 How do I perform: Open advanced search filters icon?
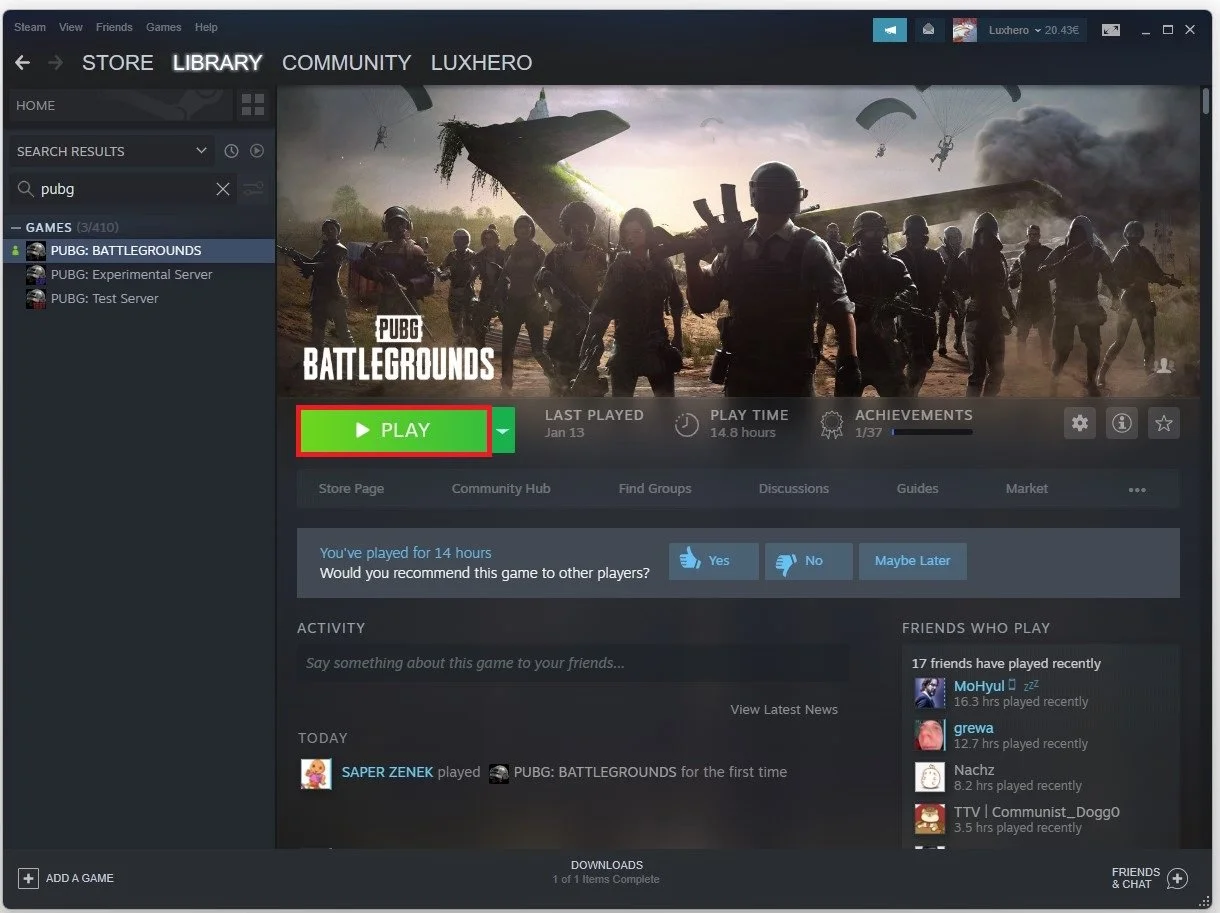tap(254, 189)
